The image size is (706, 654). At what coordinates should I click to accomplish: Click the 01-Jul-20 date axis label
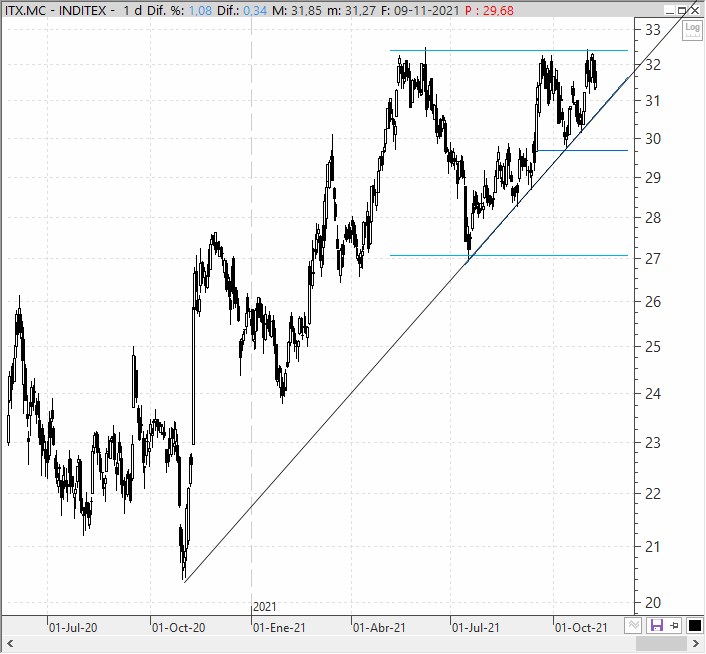pyautogui.click(x=72, y=627)
